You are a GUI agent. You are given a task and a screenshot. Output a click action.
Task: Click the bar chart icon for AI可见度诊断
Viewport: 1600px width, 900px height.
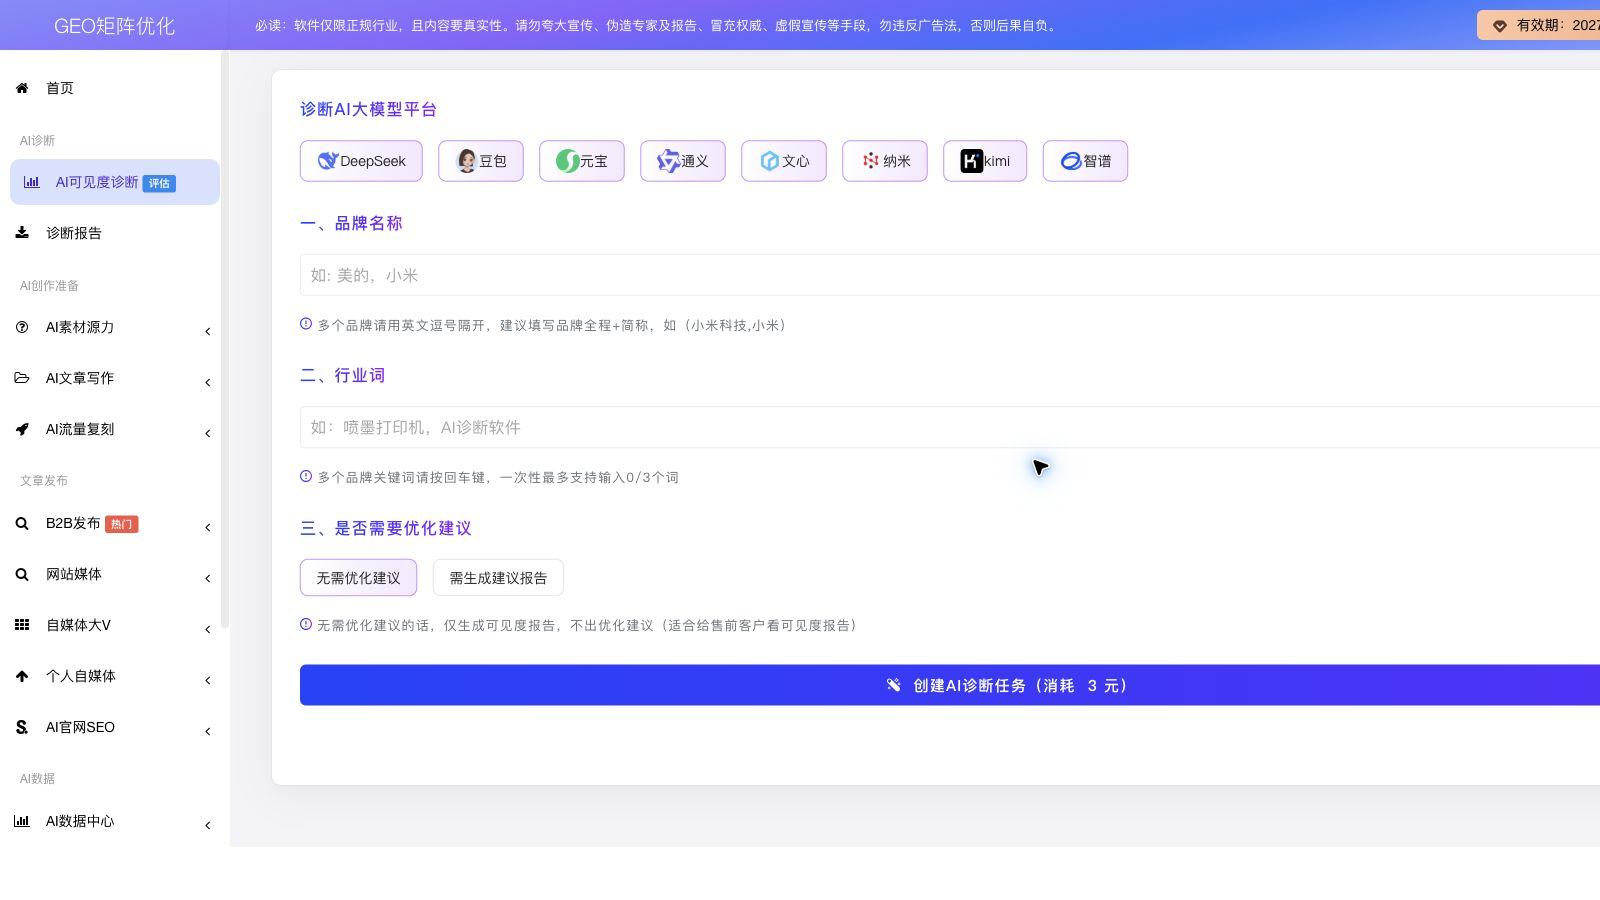point(32,182)
